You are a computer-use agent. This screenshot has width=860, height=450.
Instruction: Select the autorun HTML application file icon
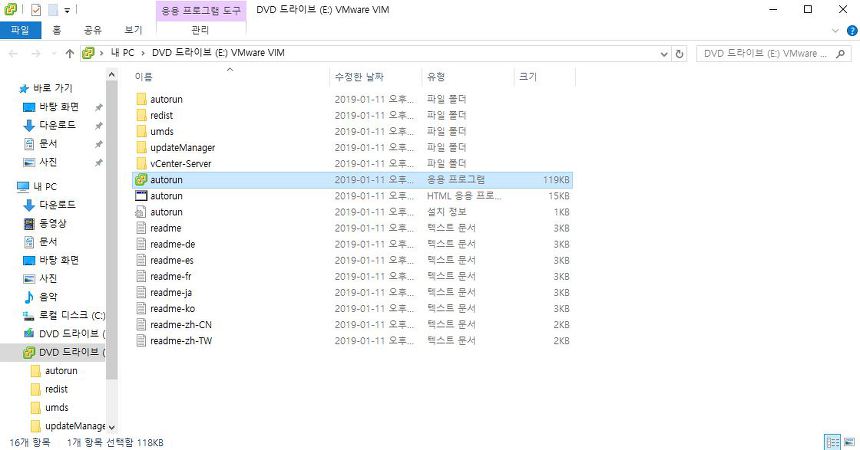pos(141,195)
